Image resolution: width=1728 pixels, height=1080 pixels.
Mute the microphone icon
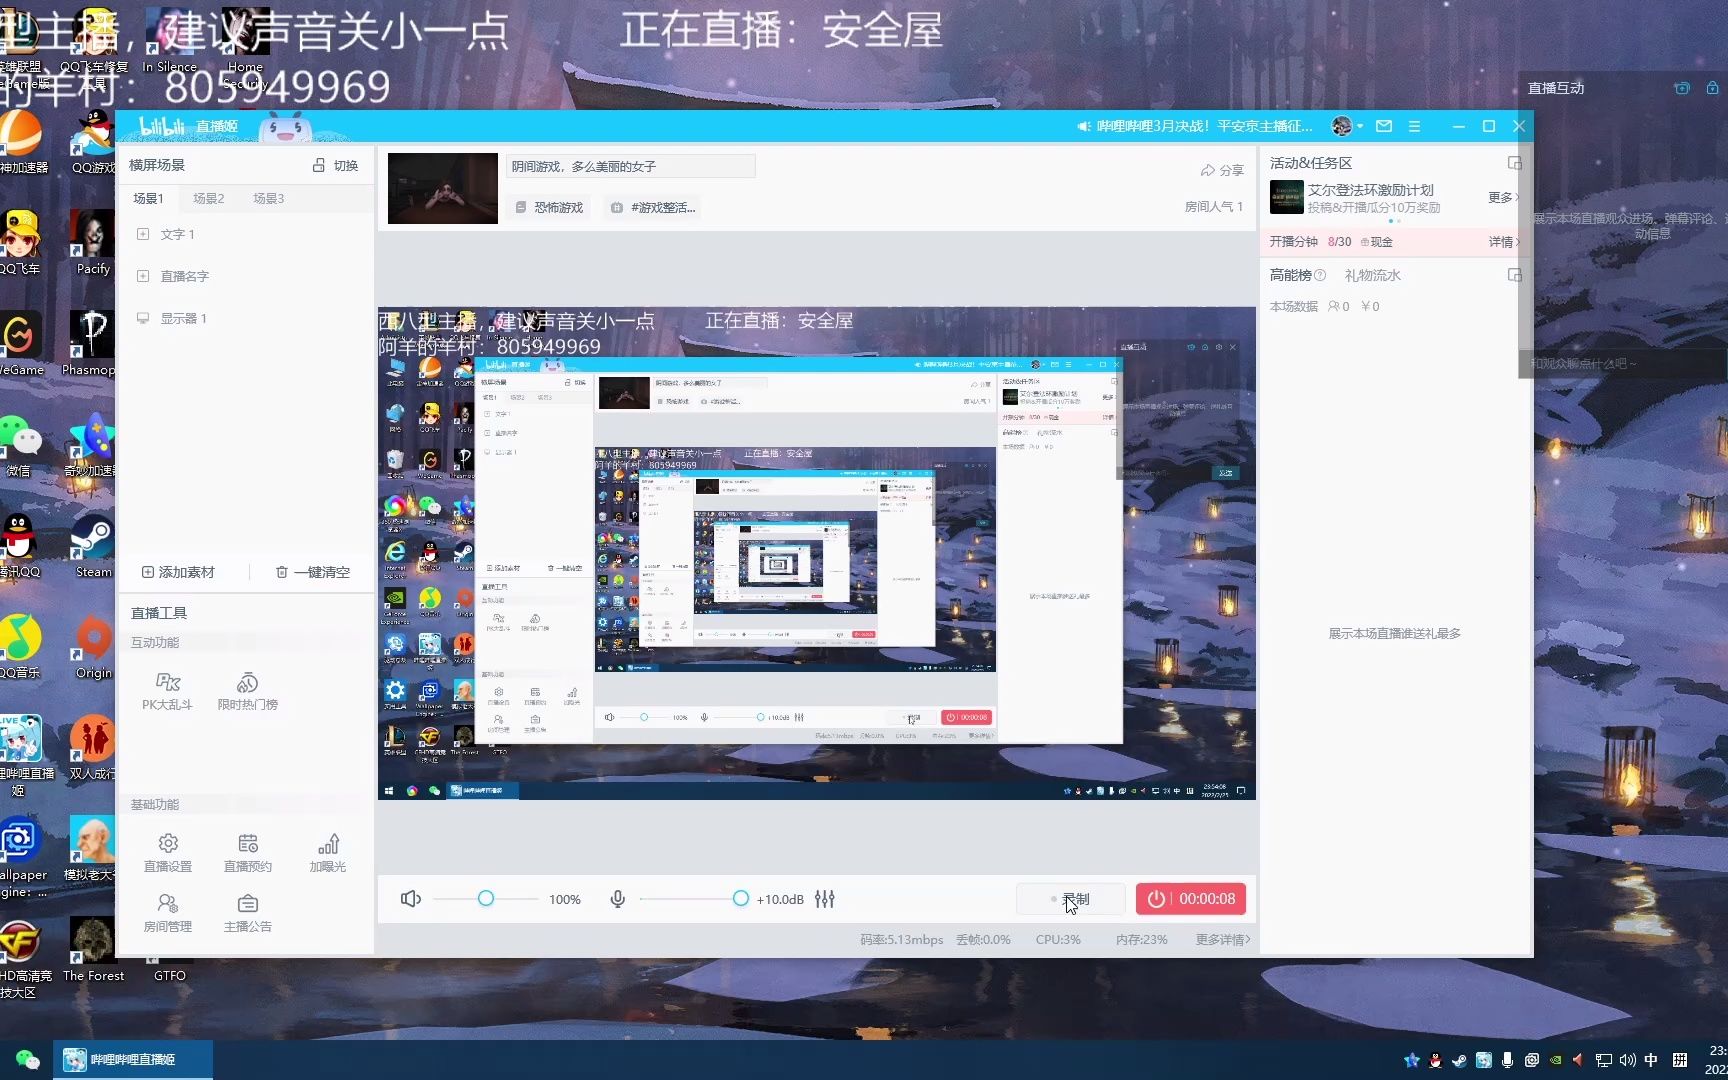point(618,899)
